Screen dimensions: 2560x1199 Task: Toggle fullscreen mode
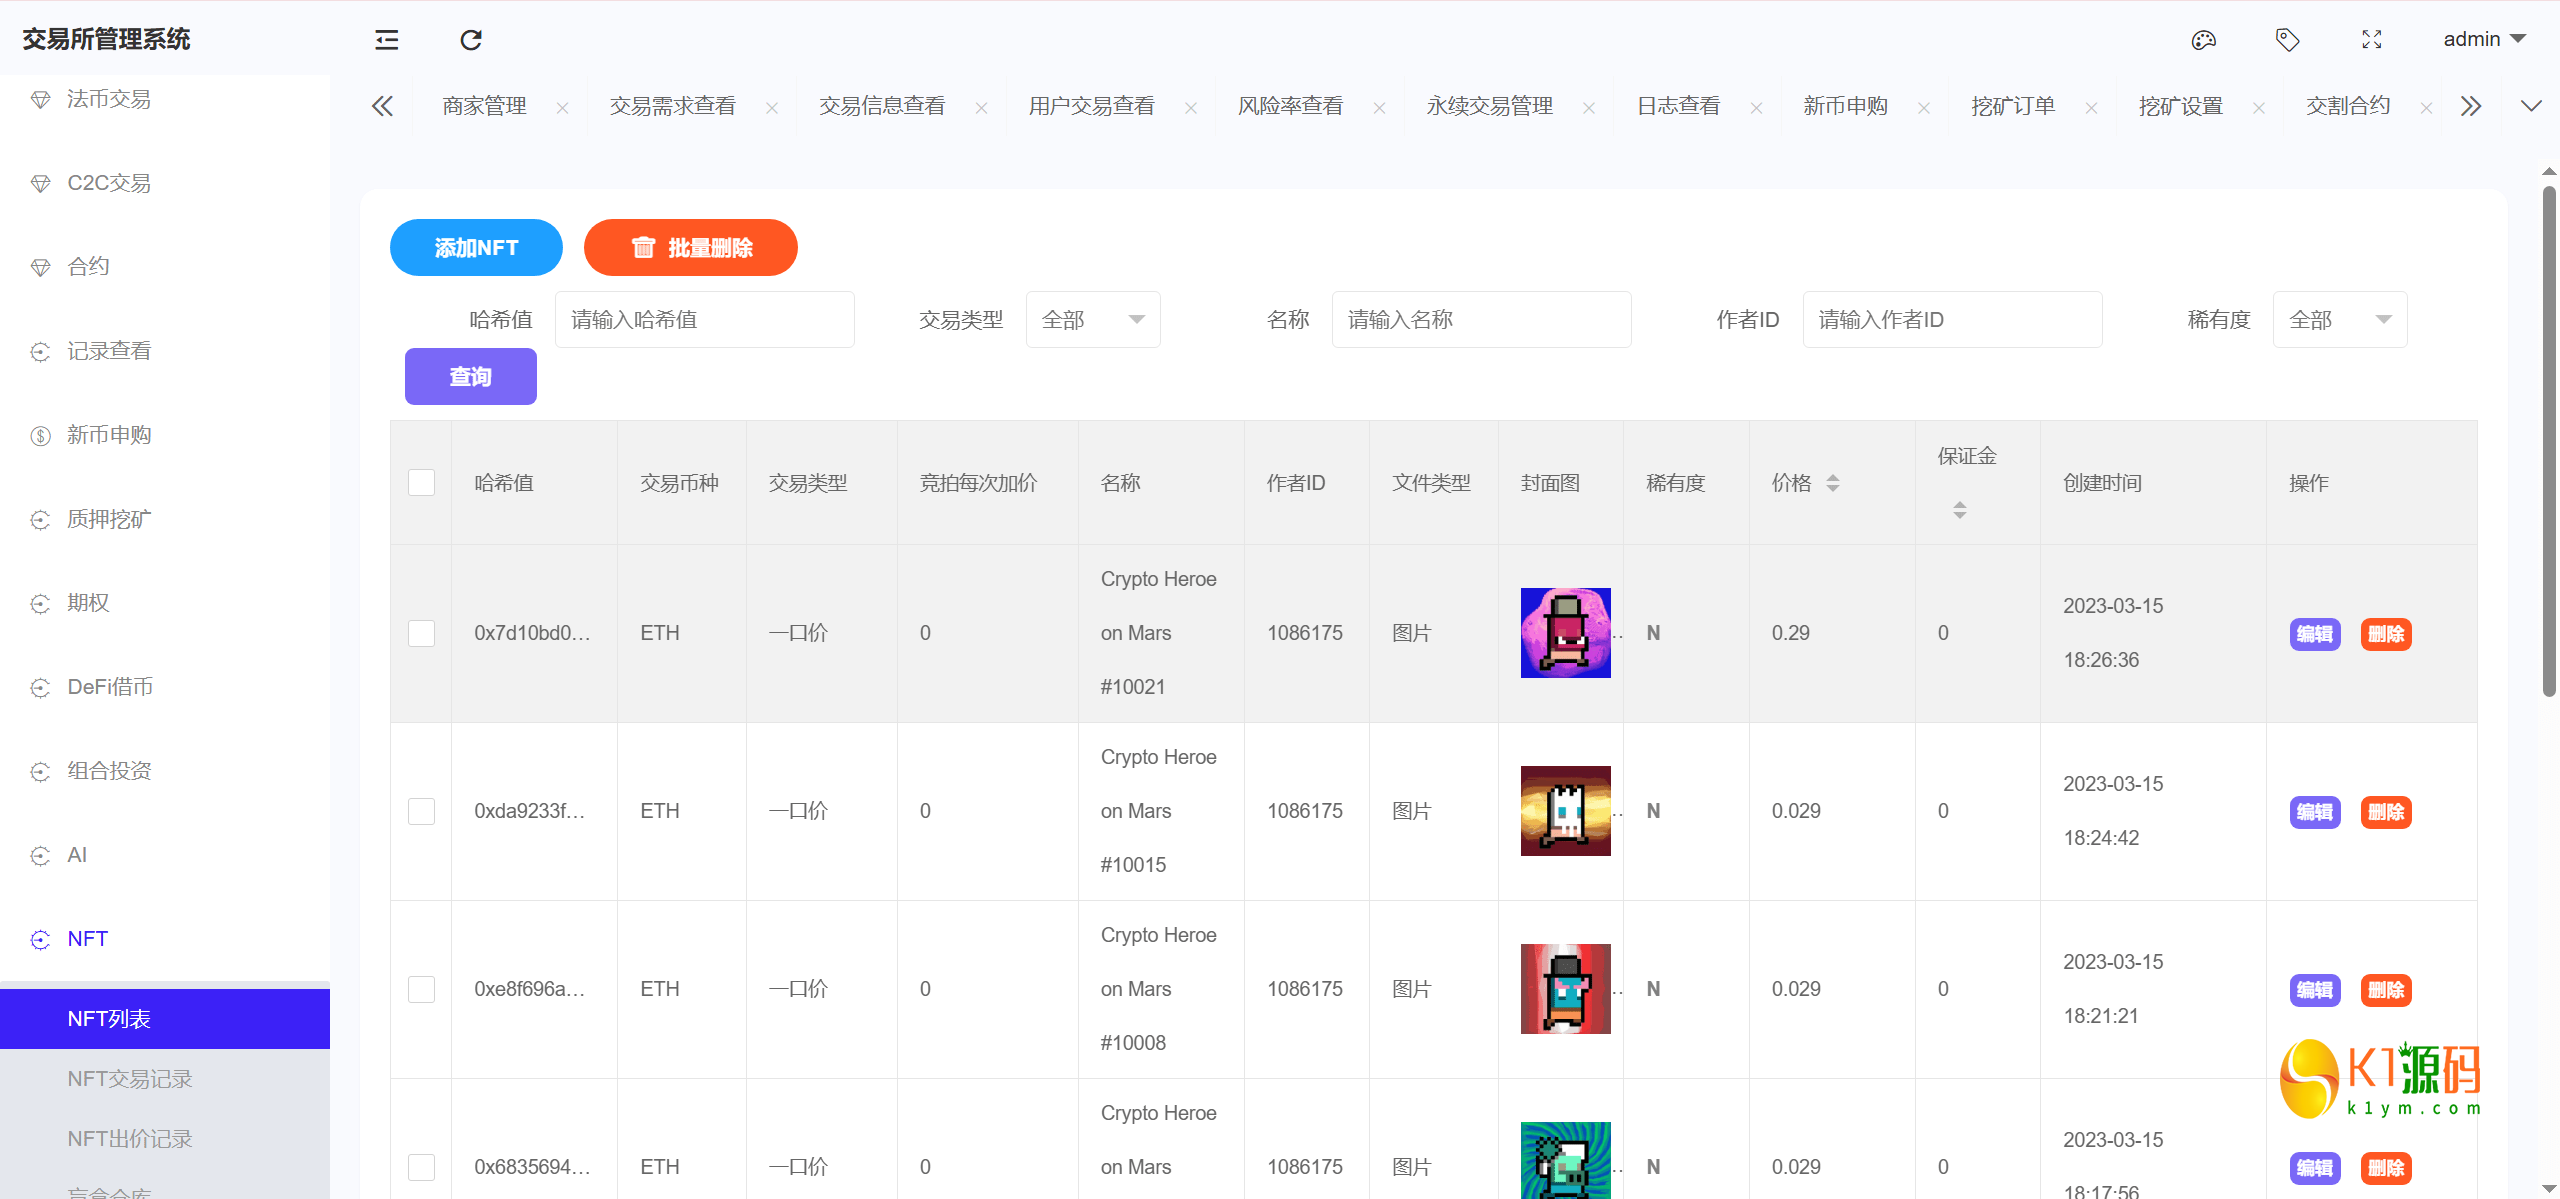coord(2372,39)
